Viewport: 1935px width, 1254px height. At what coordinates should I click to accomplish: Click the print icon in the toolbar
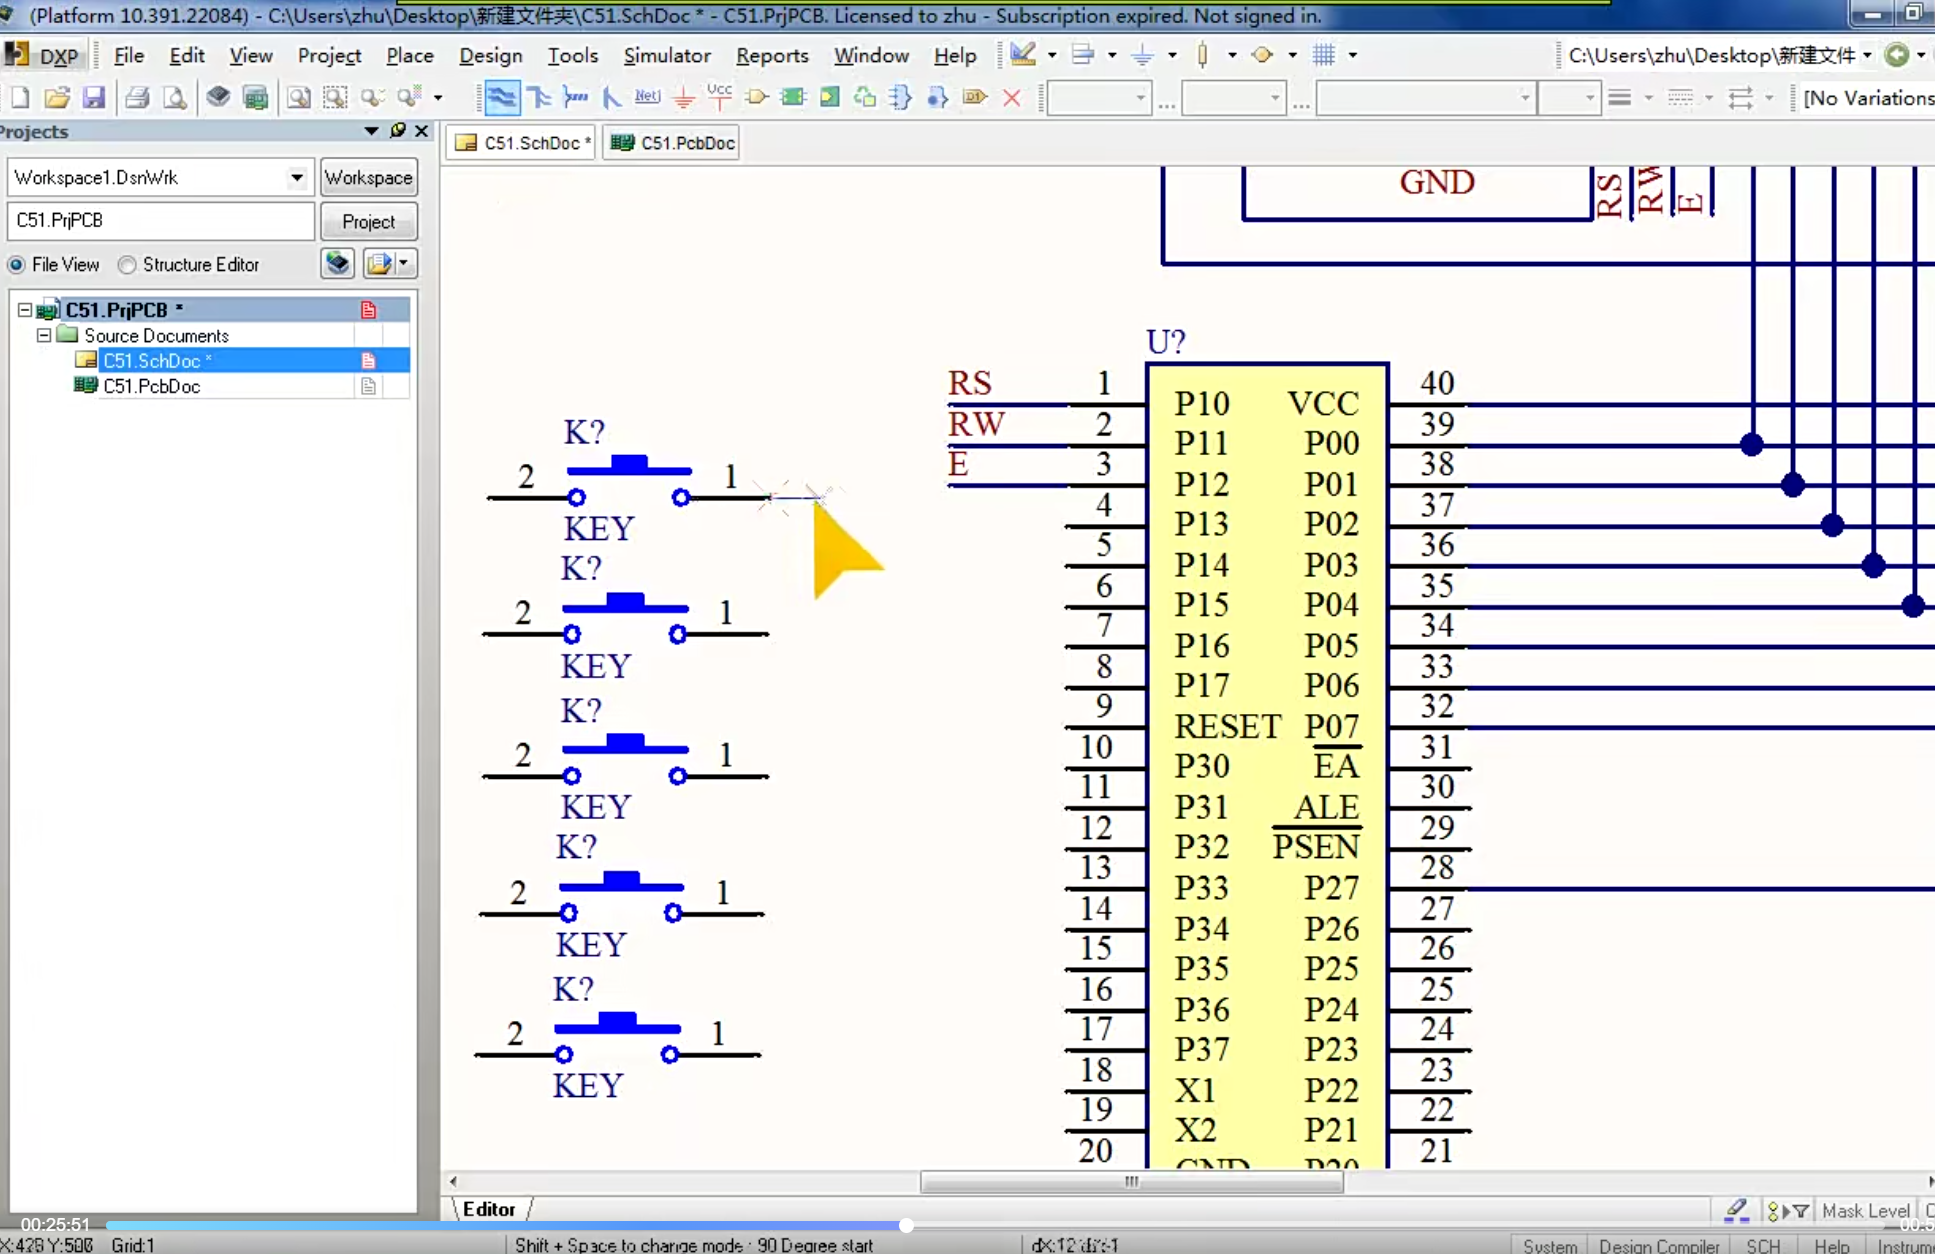[137, 98]
